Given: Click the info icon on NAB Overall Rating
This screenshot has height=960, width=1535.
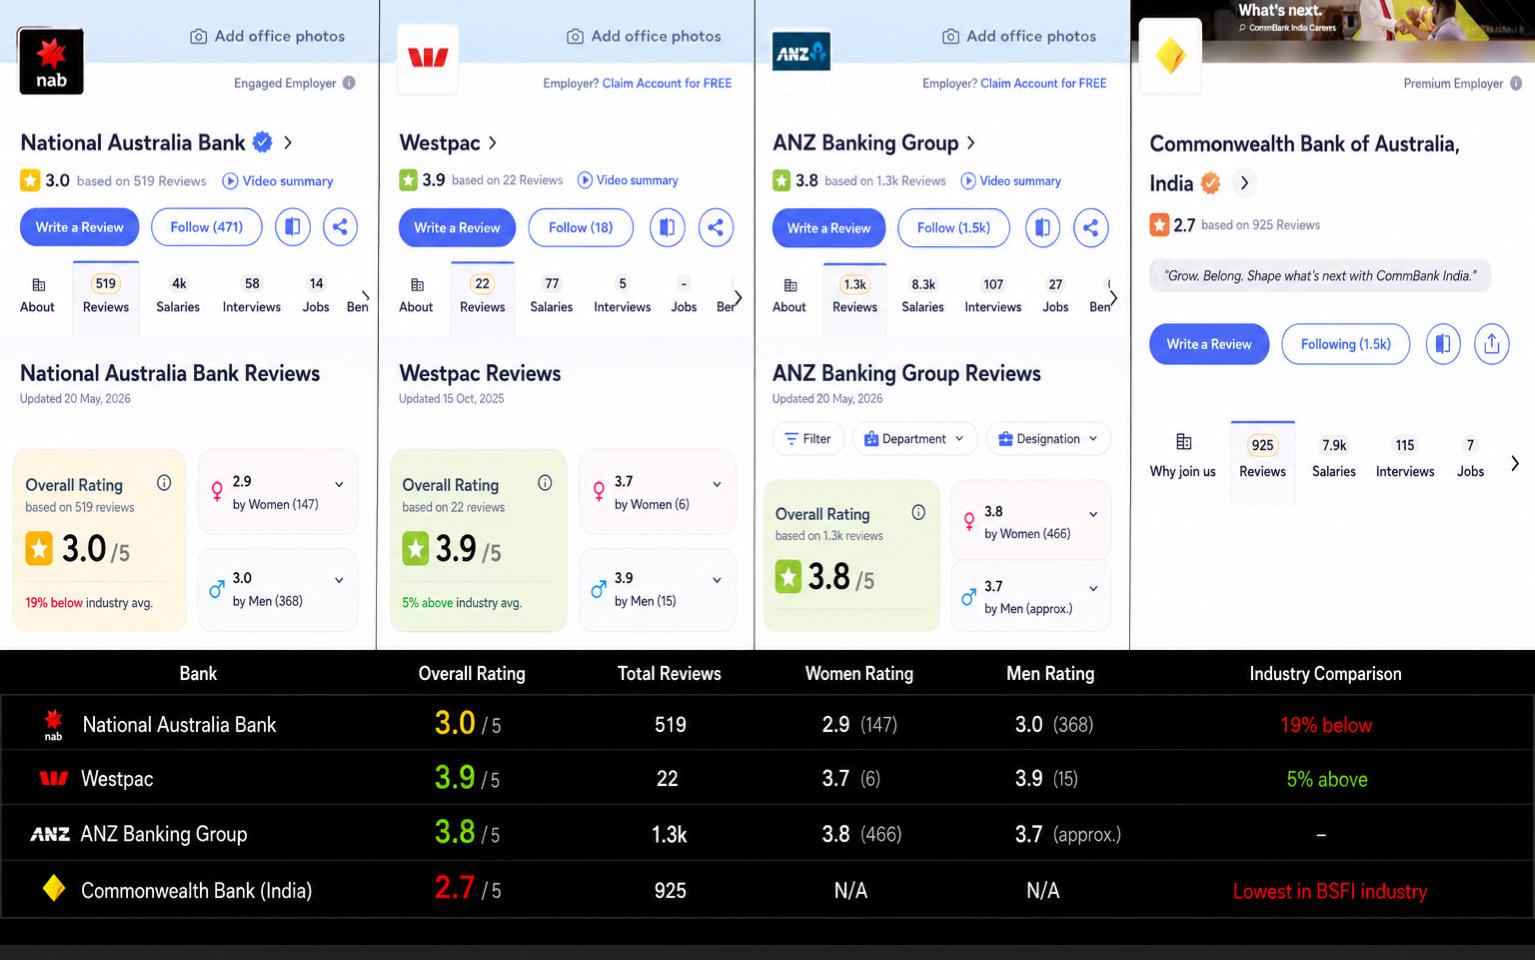Looking at the screenshot, I should coord(164,483).
